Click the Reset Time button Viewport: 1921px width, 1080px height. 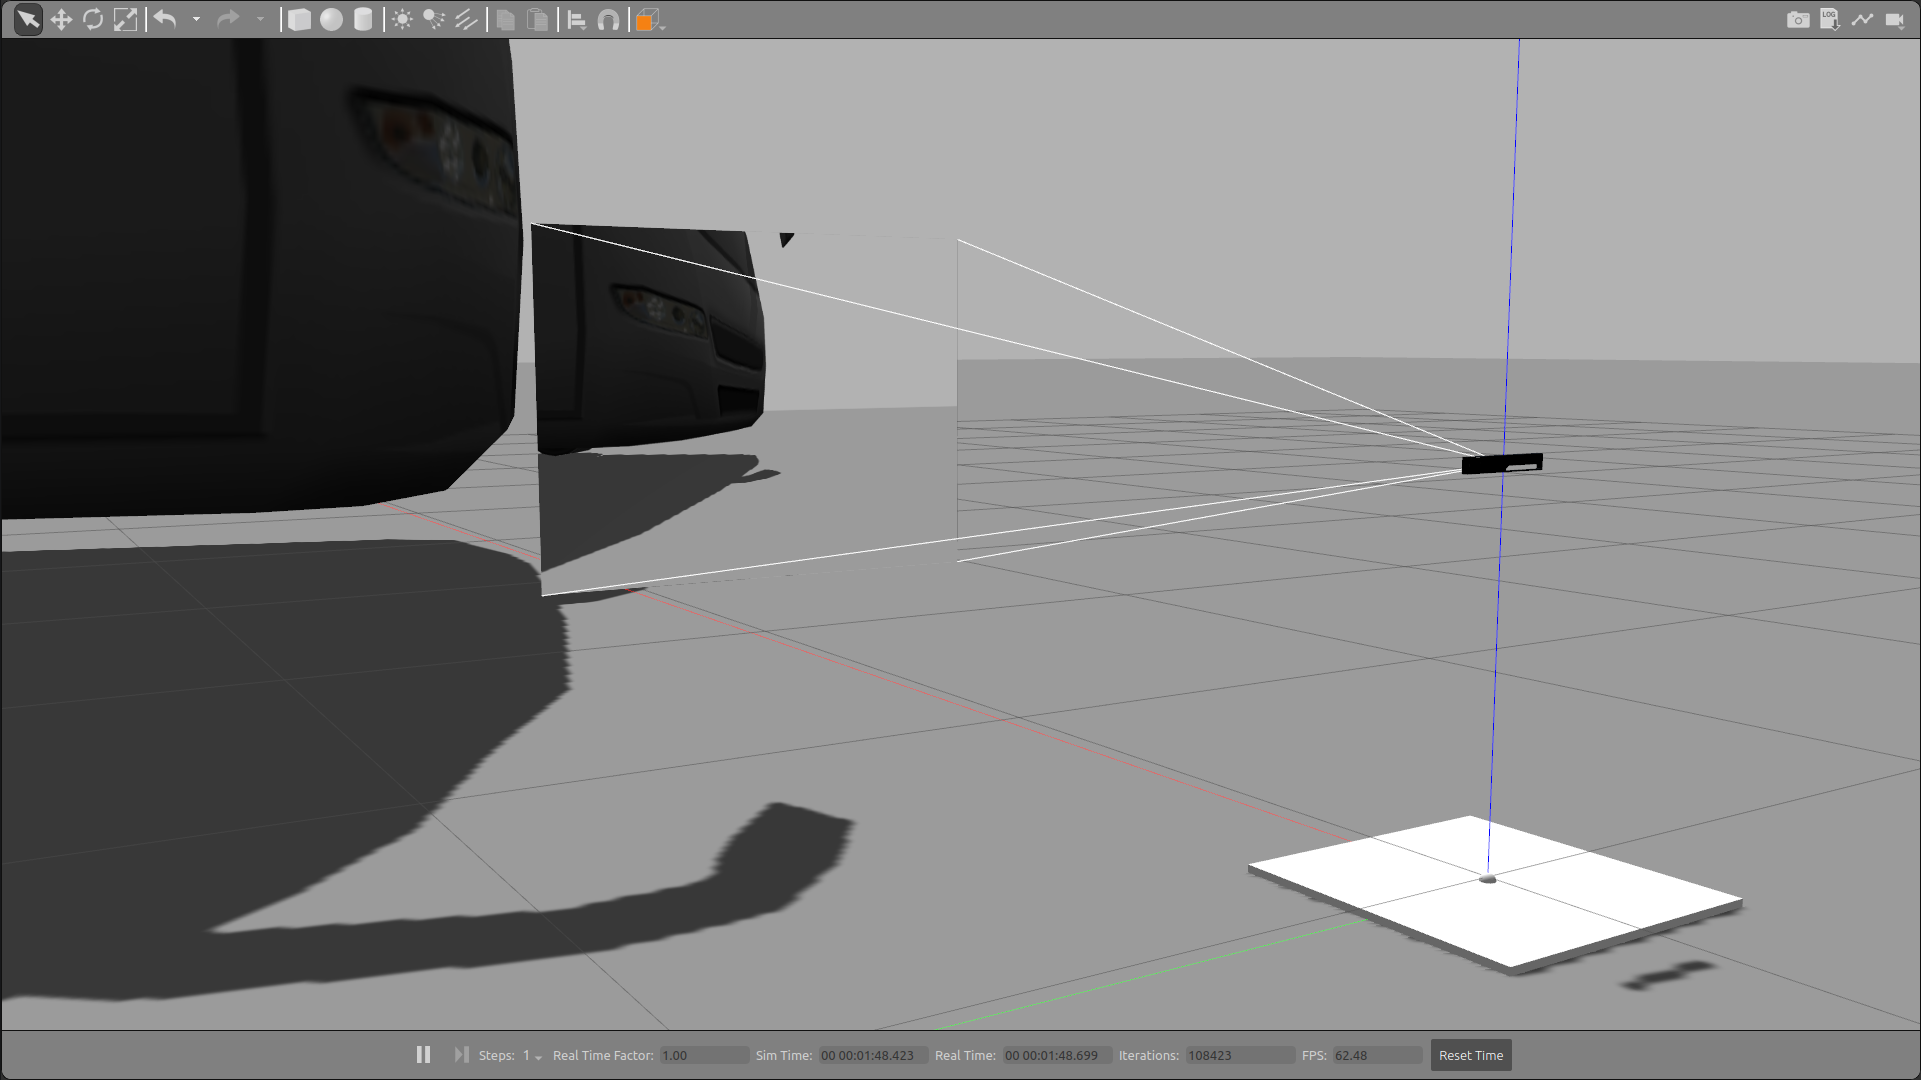[1470, 1055]
